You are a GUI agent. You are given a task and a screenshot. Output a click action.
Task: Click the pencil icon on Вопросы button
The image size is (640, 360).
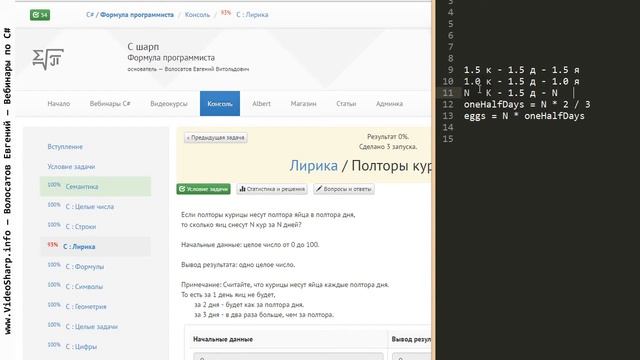point(319,189)
